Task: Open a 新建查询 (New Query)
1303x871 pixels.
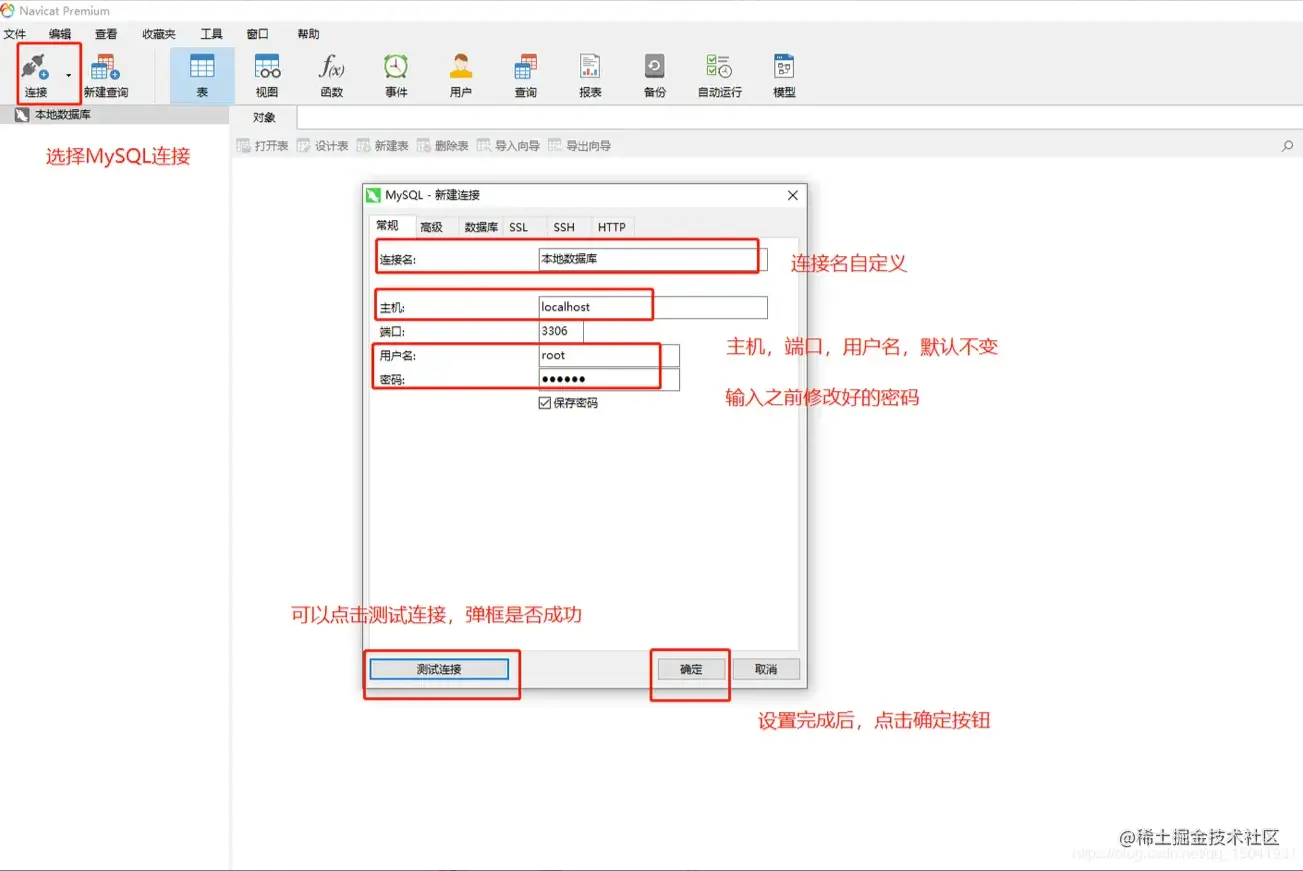Action: (x=105, y=72)
